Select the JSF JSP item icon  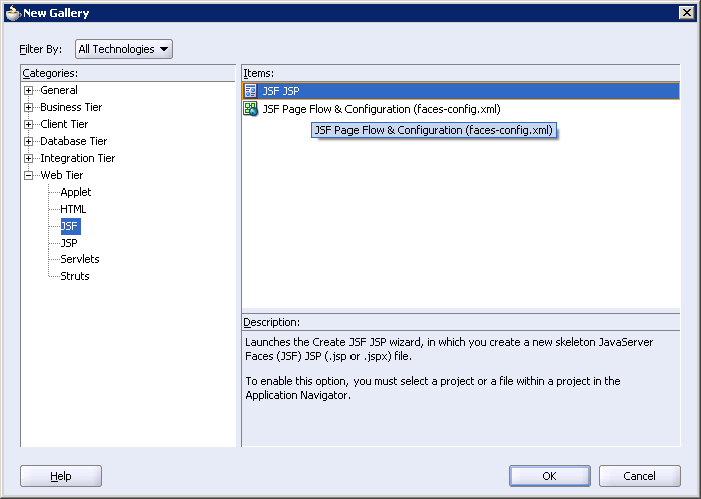(250, 91)
